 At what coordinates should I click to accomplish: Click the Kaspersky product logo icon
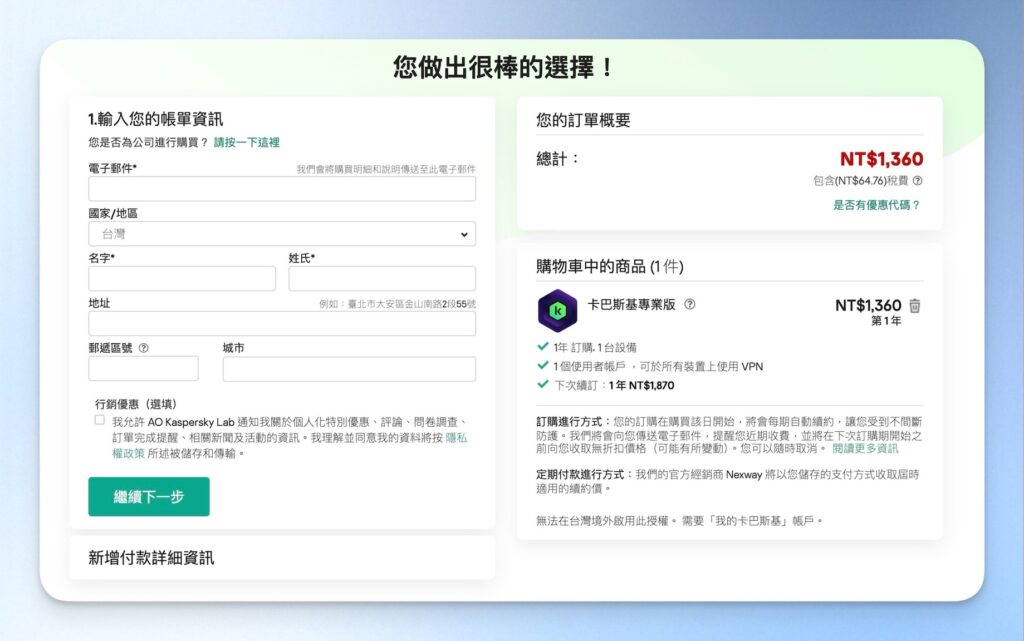(x=557, y=311)
